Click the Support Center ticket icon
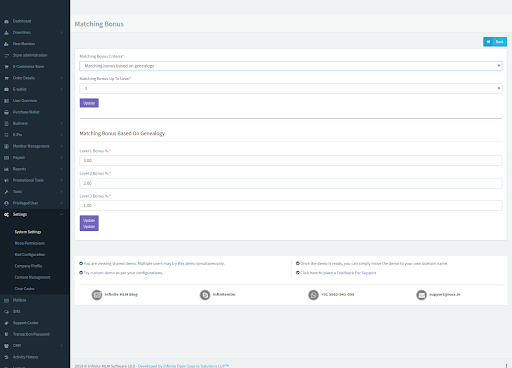 pos(6,323)
